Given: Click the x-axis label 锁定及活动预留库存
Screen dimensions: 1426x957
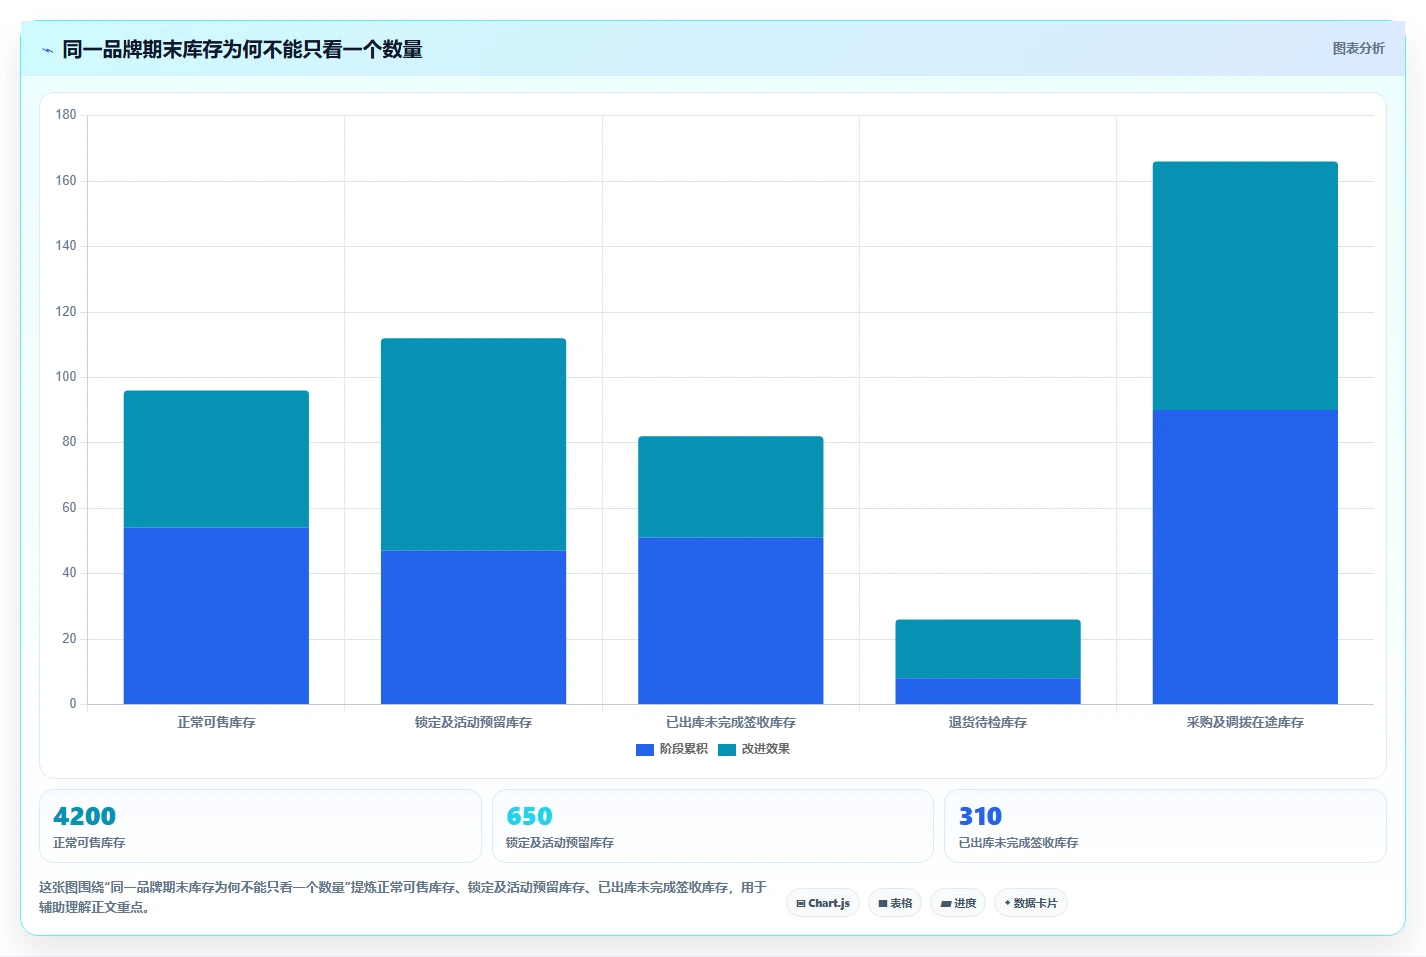Looking at the screenshot, I should tap(473, 722).
